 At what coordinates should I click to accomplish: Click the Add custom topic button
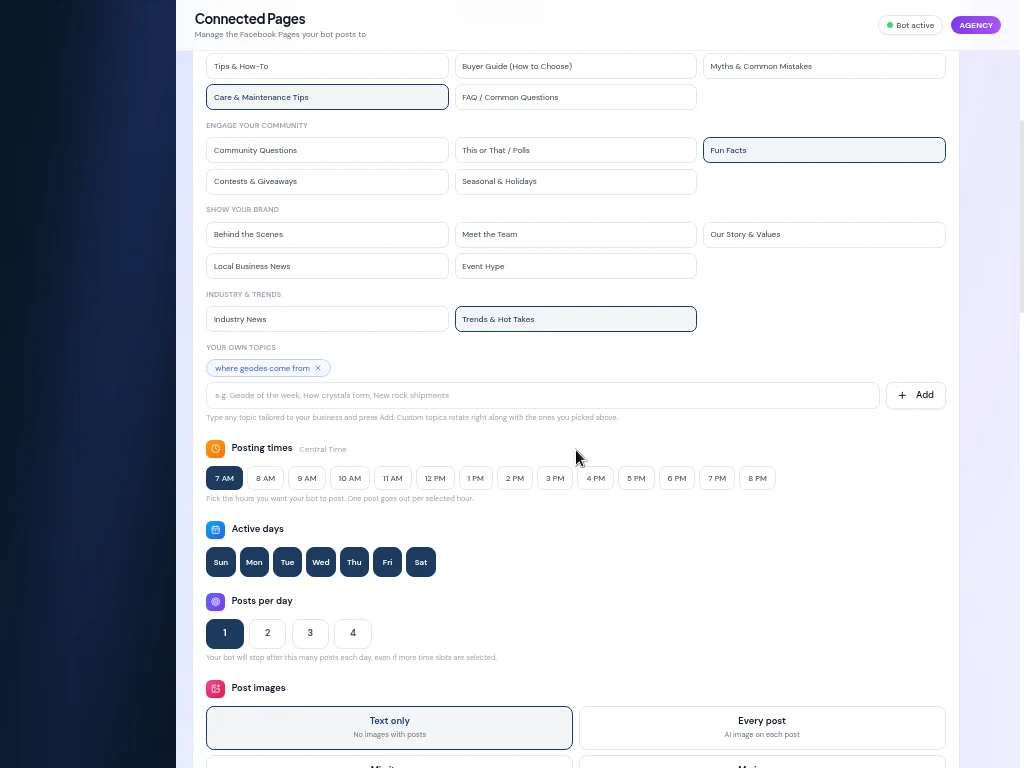(916, 395)
